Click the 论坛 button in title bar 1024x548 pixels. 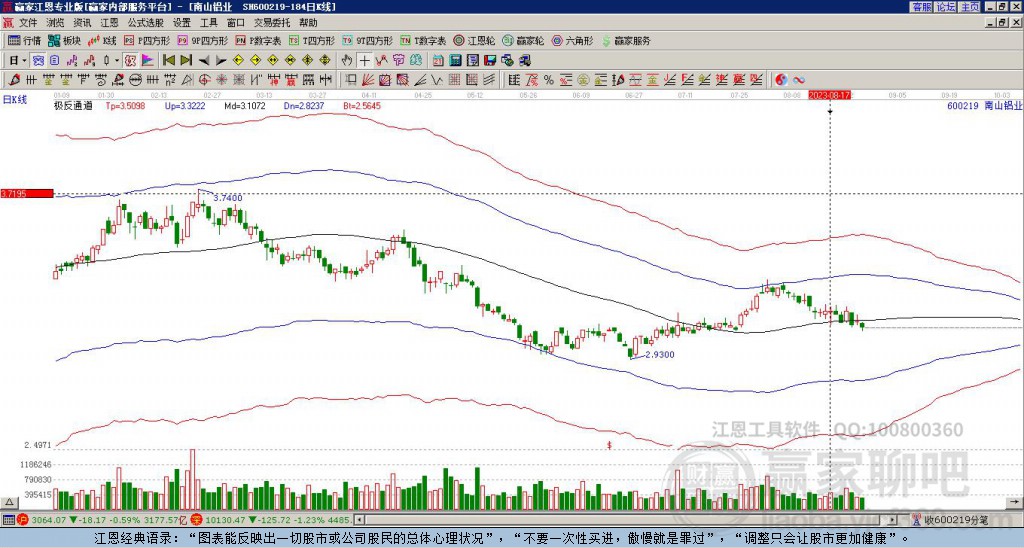[x=945, y=7]
